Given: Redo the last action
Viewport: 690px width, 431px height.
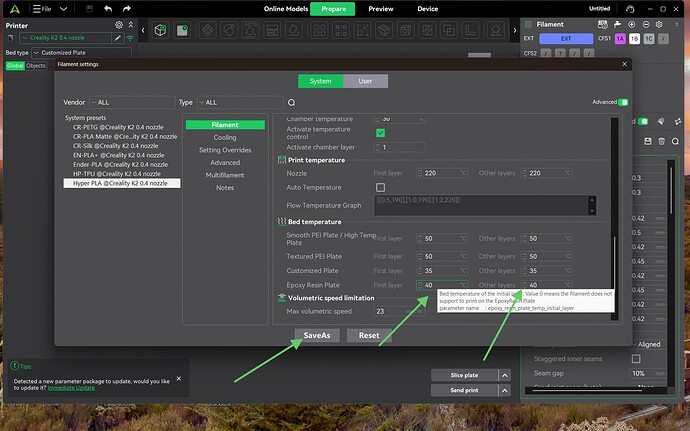Looking at the screenshot, I should [x=127, y=9].
